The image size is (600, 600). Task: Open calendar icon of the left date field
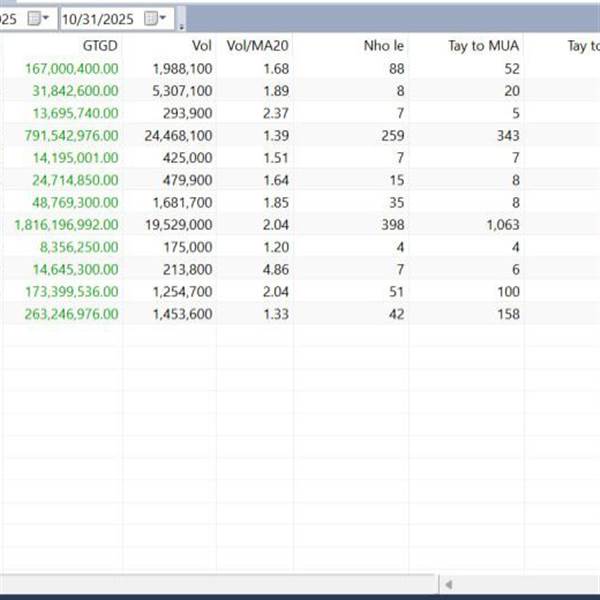point(37,18)
